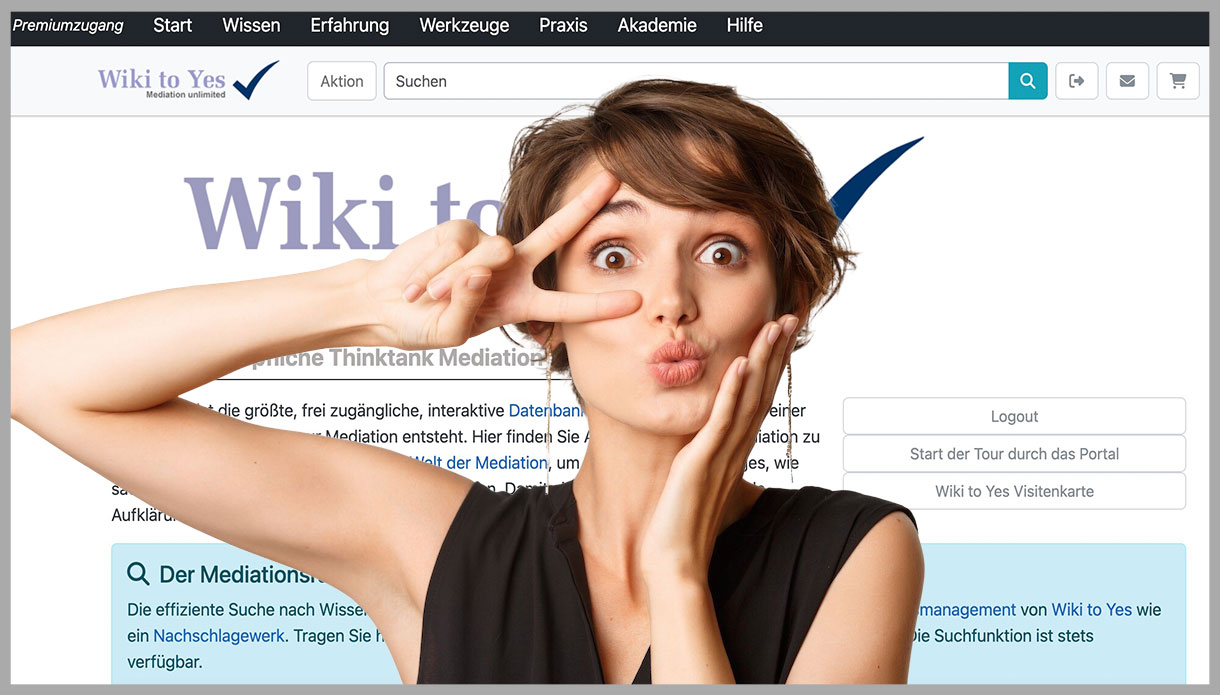Open the Werkzeuge menu
This screenshot has width=1220, height=695.
pyautogui.click(x=464, y=26)
